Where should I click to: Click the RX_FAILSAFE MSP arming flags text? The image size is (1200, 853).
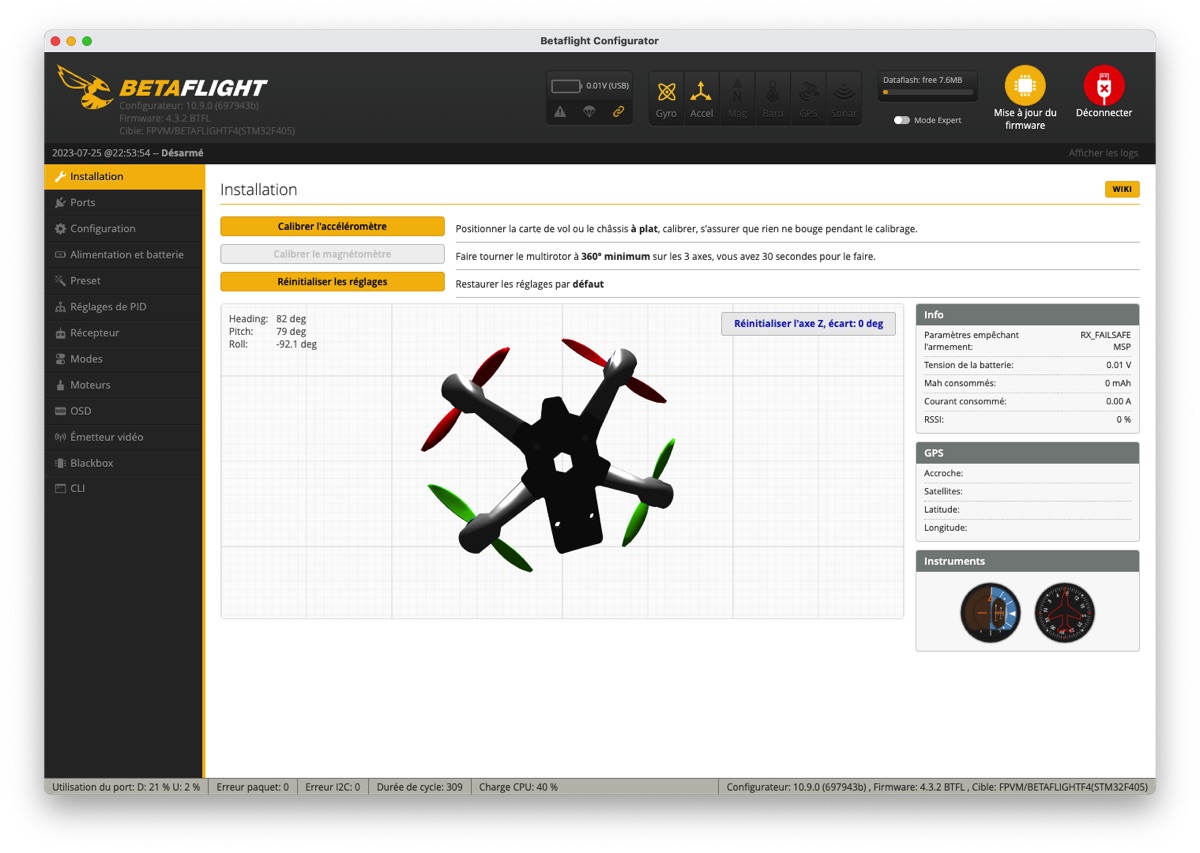point(1105,341)
